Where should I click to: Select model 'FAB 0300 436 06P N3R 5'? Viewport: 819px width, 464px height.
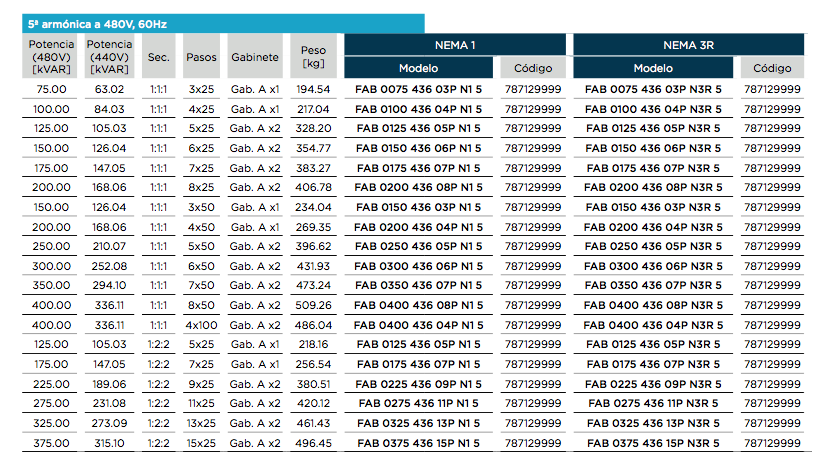pyautogui.click(x=653, y=266)
